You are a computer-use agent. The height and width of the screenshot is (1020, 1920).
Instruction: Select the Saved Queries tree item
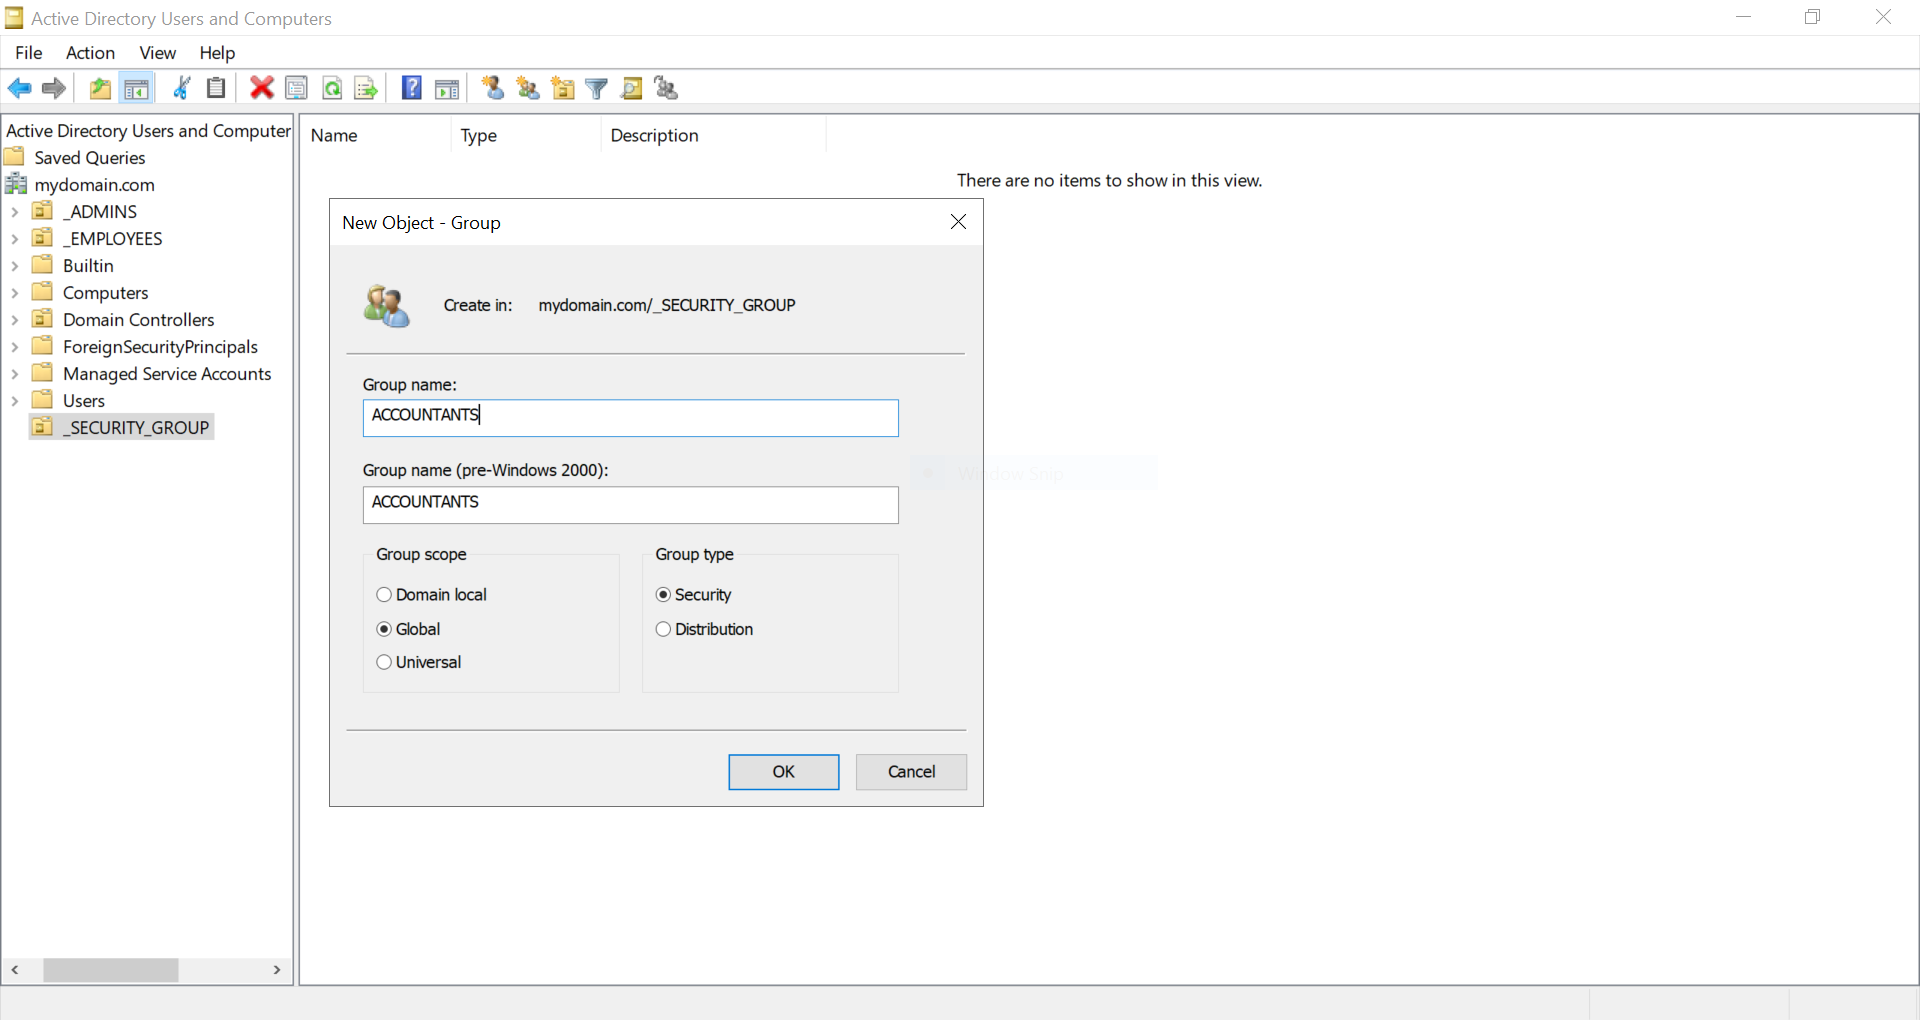[x=90, y=158]
